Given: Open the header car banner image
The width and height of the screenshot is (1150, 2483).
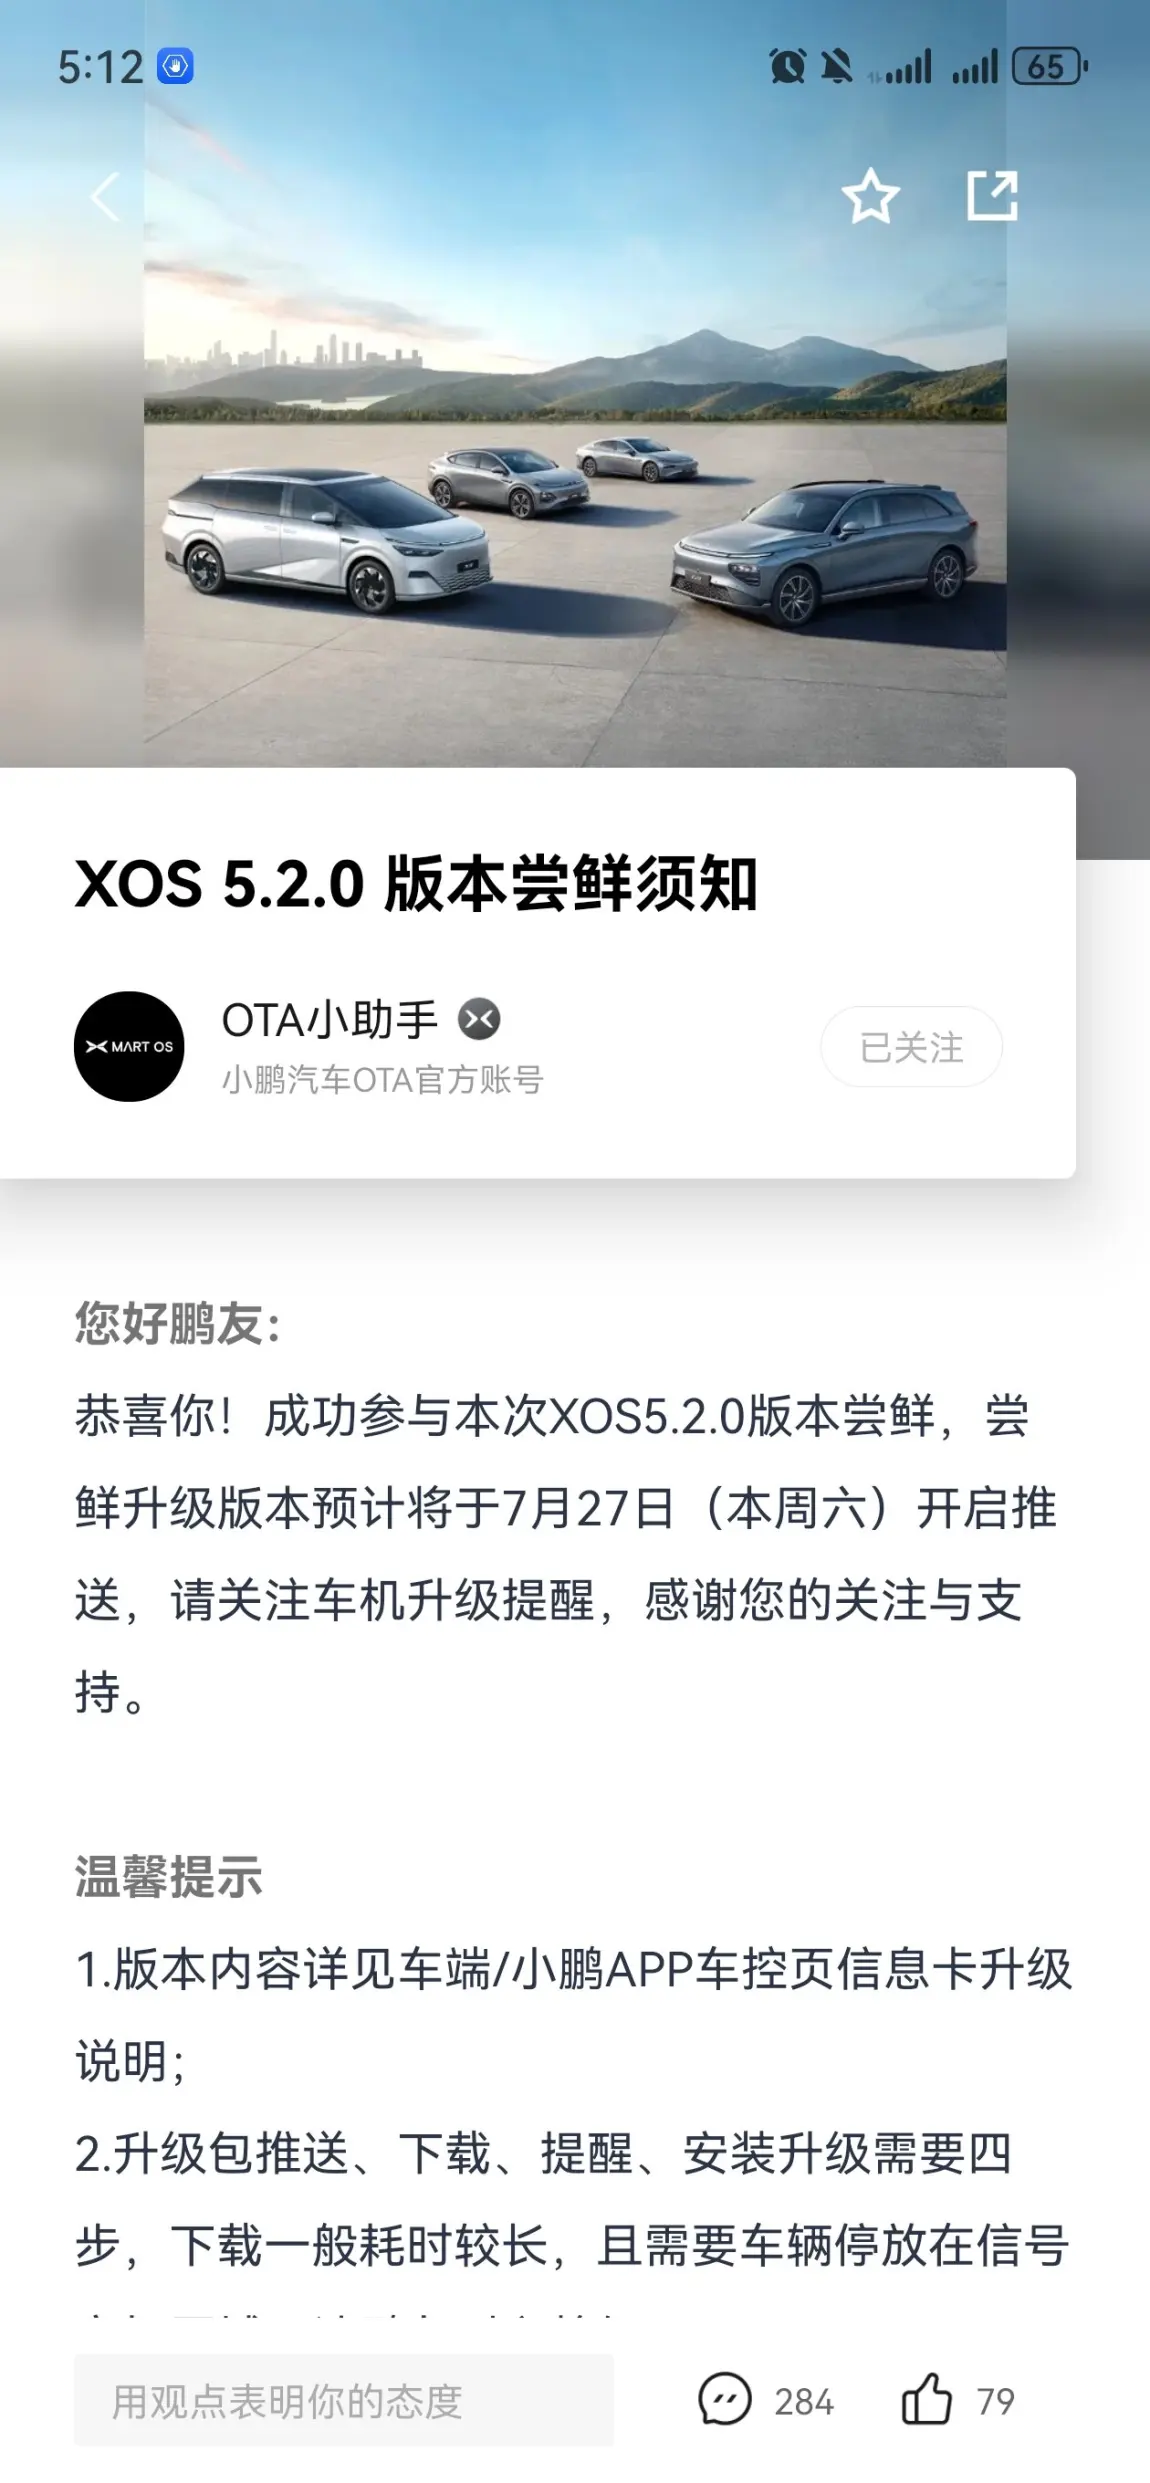Looking at the screenshot, I should 575,400.
